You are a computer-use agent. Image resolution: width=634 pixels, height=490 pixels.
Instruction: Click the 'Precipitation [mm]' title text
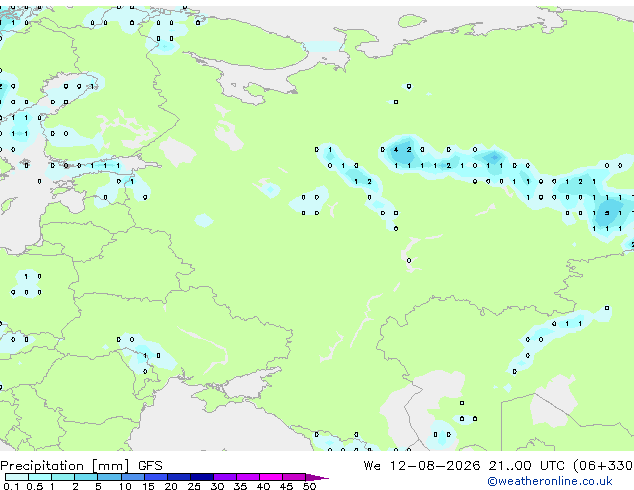pyautogui.click(x=65, y=466)
